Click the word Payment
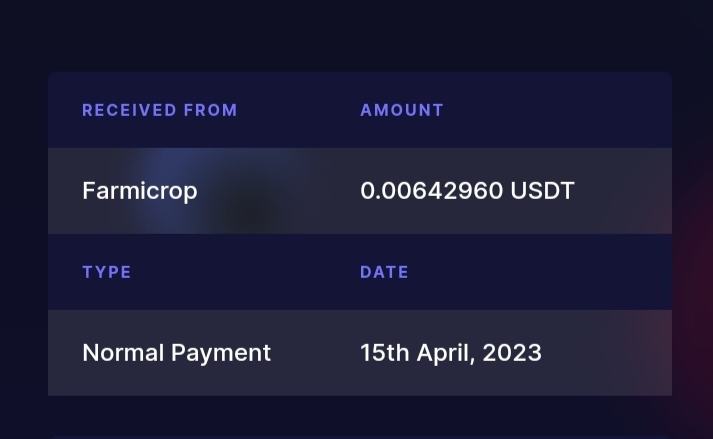 [x=221, y=353]
